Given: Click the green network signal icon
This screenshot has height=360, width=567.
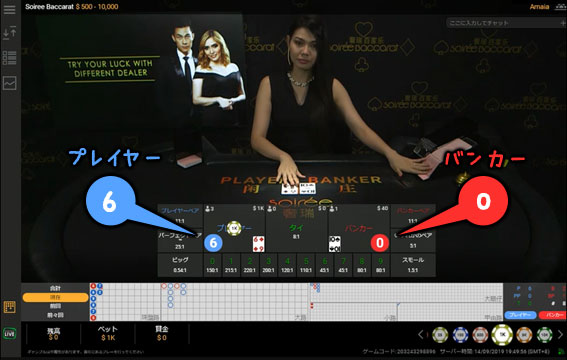Looking at the screenshot, I should coord(561,351).
